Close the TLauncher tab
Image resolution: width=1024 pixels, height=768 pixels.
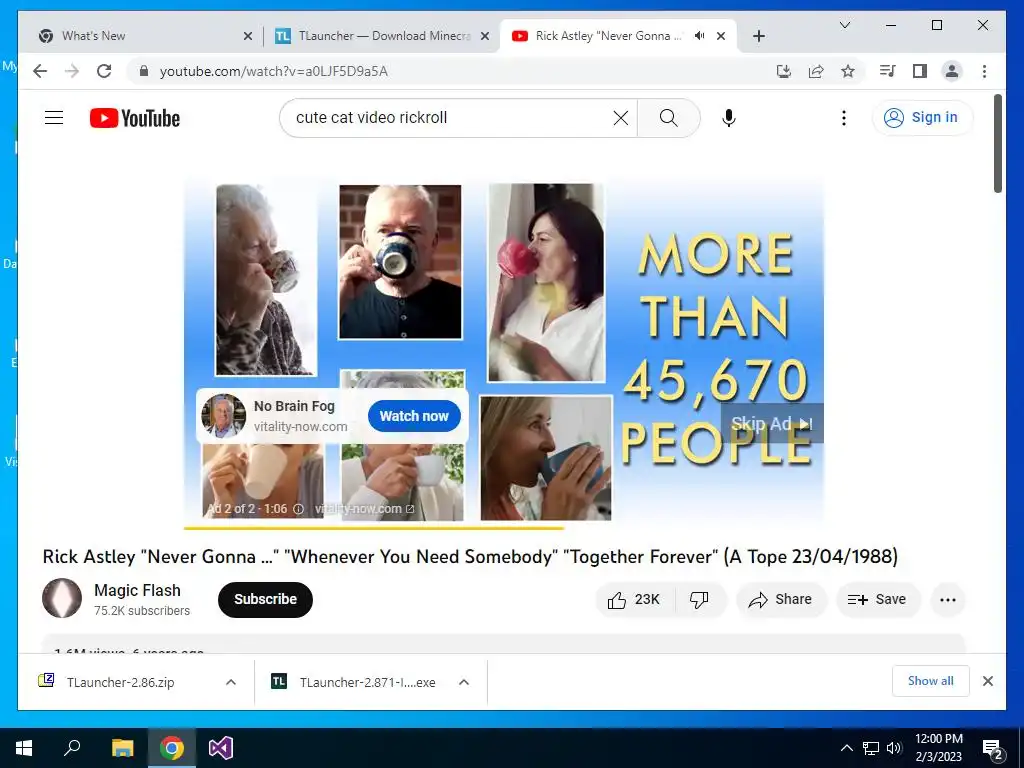485,37
